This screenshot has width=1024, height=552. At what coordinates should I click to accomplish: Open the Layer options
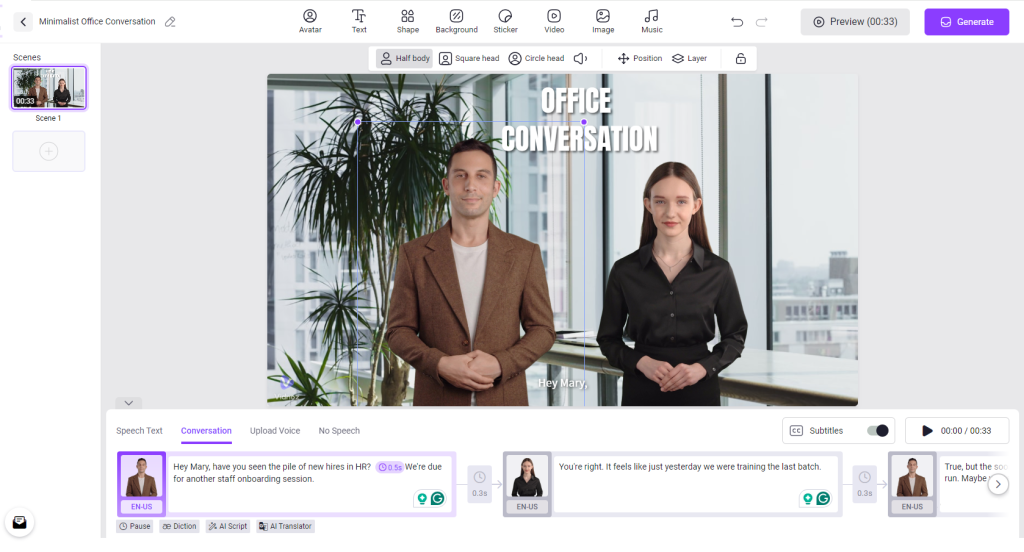[x=689, y=59]
